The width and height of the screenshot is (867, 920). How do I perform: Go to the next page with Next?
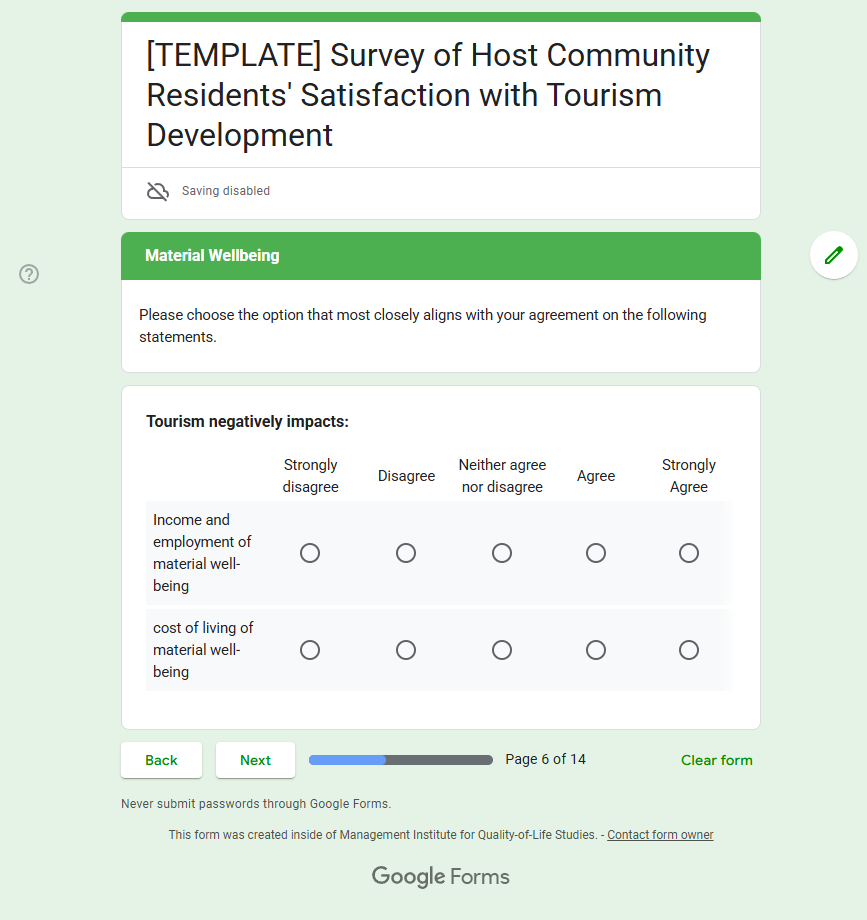tap(255, 760)
